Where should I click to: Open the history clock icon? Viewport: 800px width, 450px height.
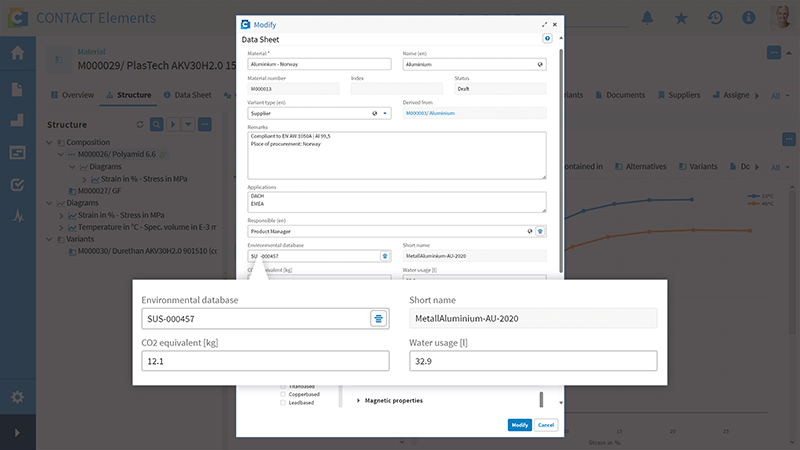click(715, 18)
